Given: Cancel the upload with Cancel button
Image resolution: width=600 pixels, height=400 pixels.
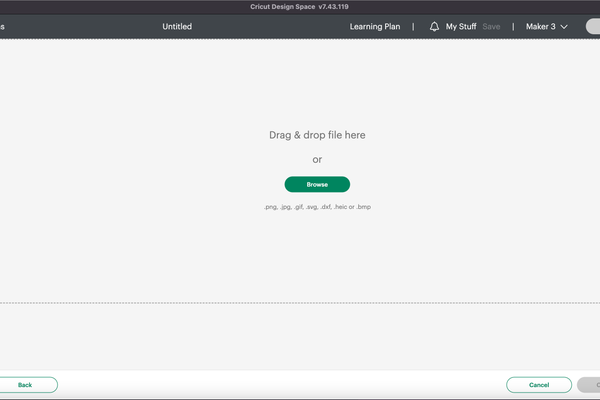Looking at the screenshot, I should point(539,384).
